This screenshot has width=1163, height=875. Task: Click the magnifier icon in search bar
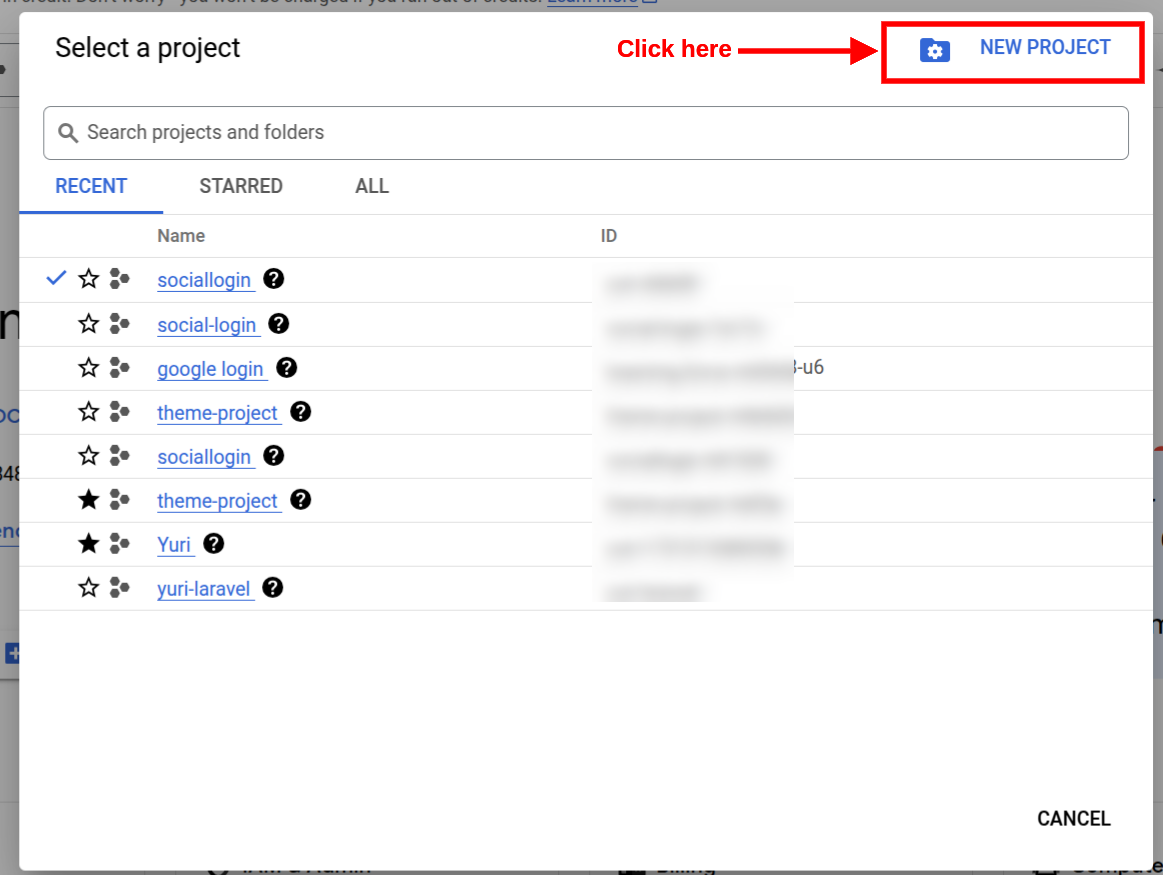click(x=68, y=133)
